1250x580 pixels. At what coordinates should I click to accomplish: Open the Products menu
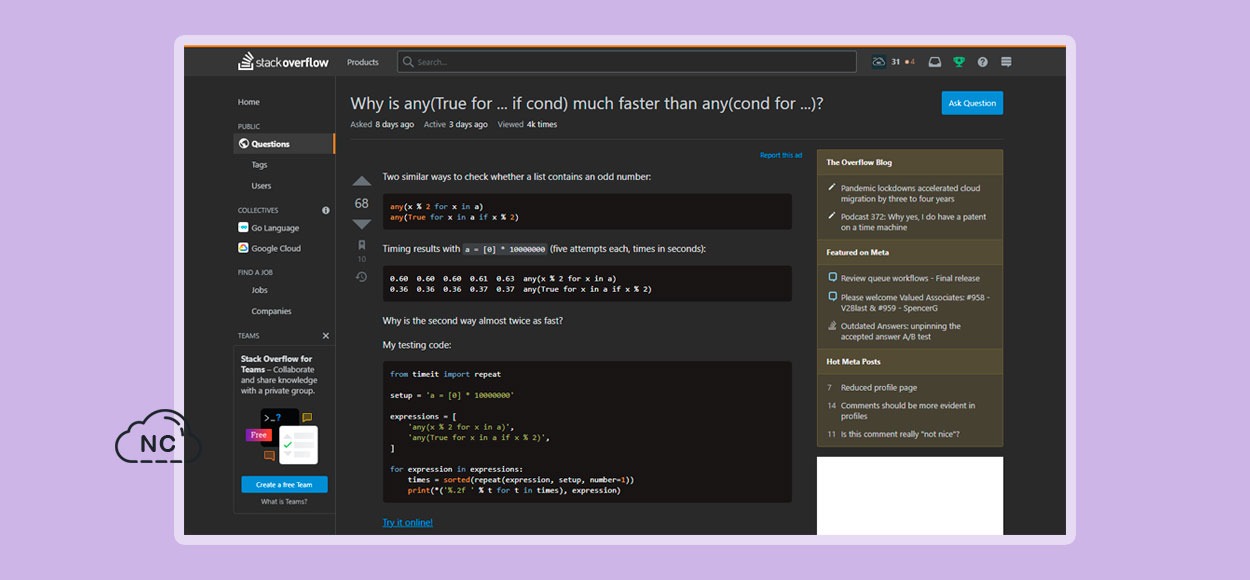pyautogui.click(x=363, y=62)
